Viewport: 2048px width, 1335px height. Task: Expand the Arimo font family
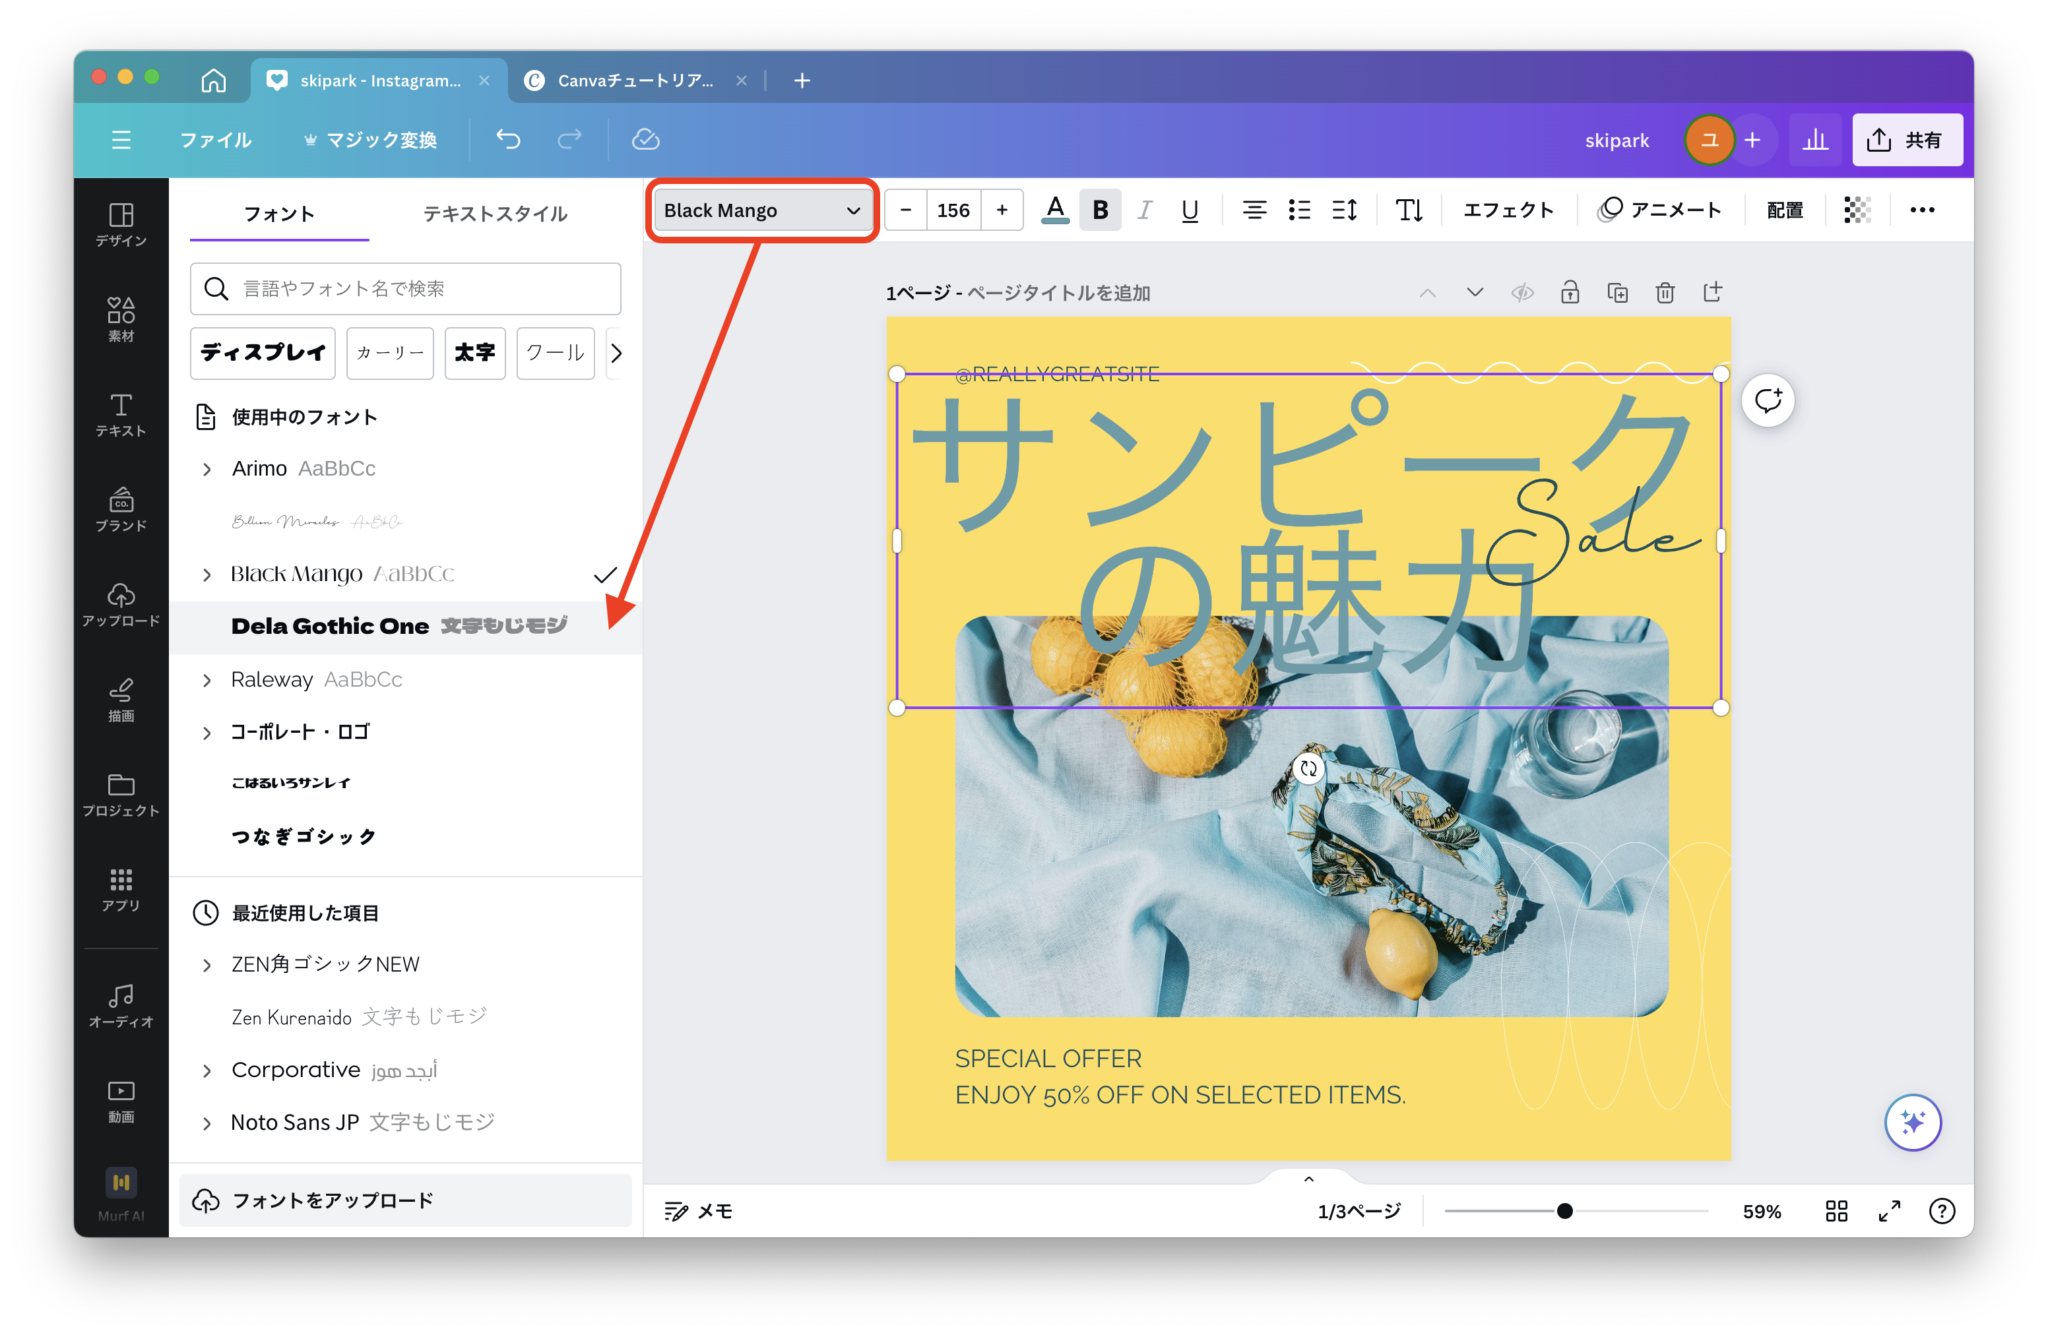(x=207, y=468)
